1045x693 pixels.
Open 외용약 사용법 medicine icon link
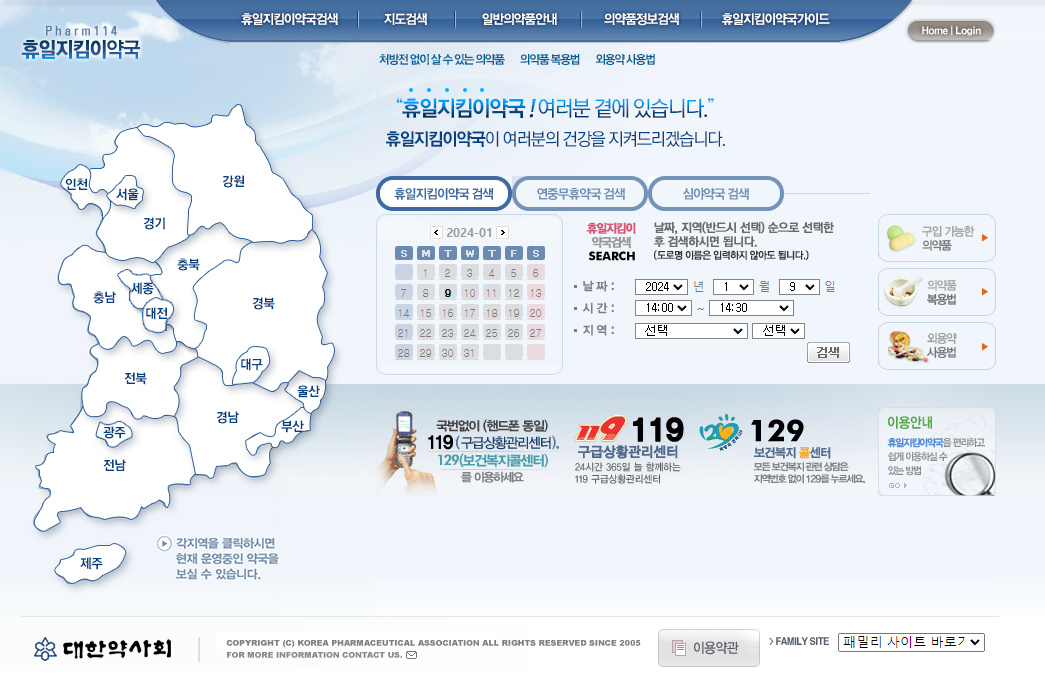tap(936, 346)
